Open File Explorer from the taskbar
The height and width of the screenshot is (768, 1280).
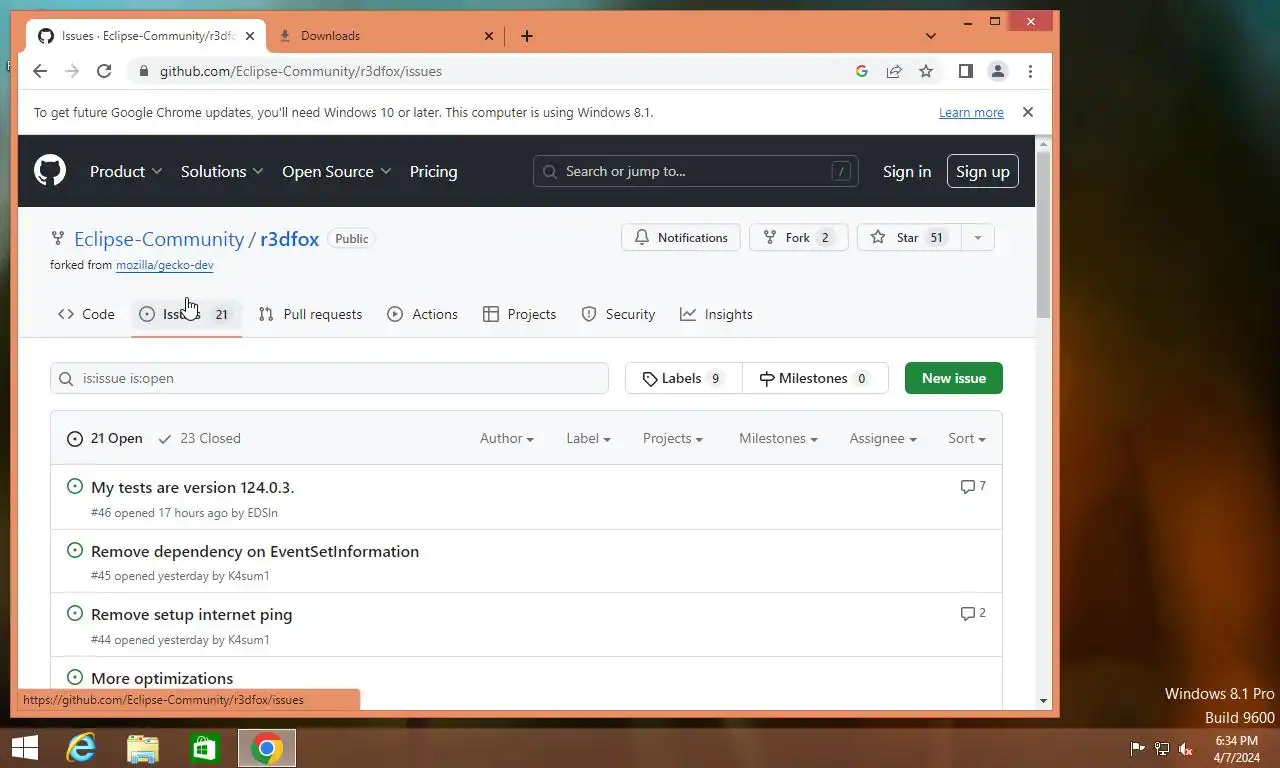coord(143,748)
